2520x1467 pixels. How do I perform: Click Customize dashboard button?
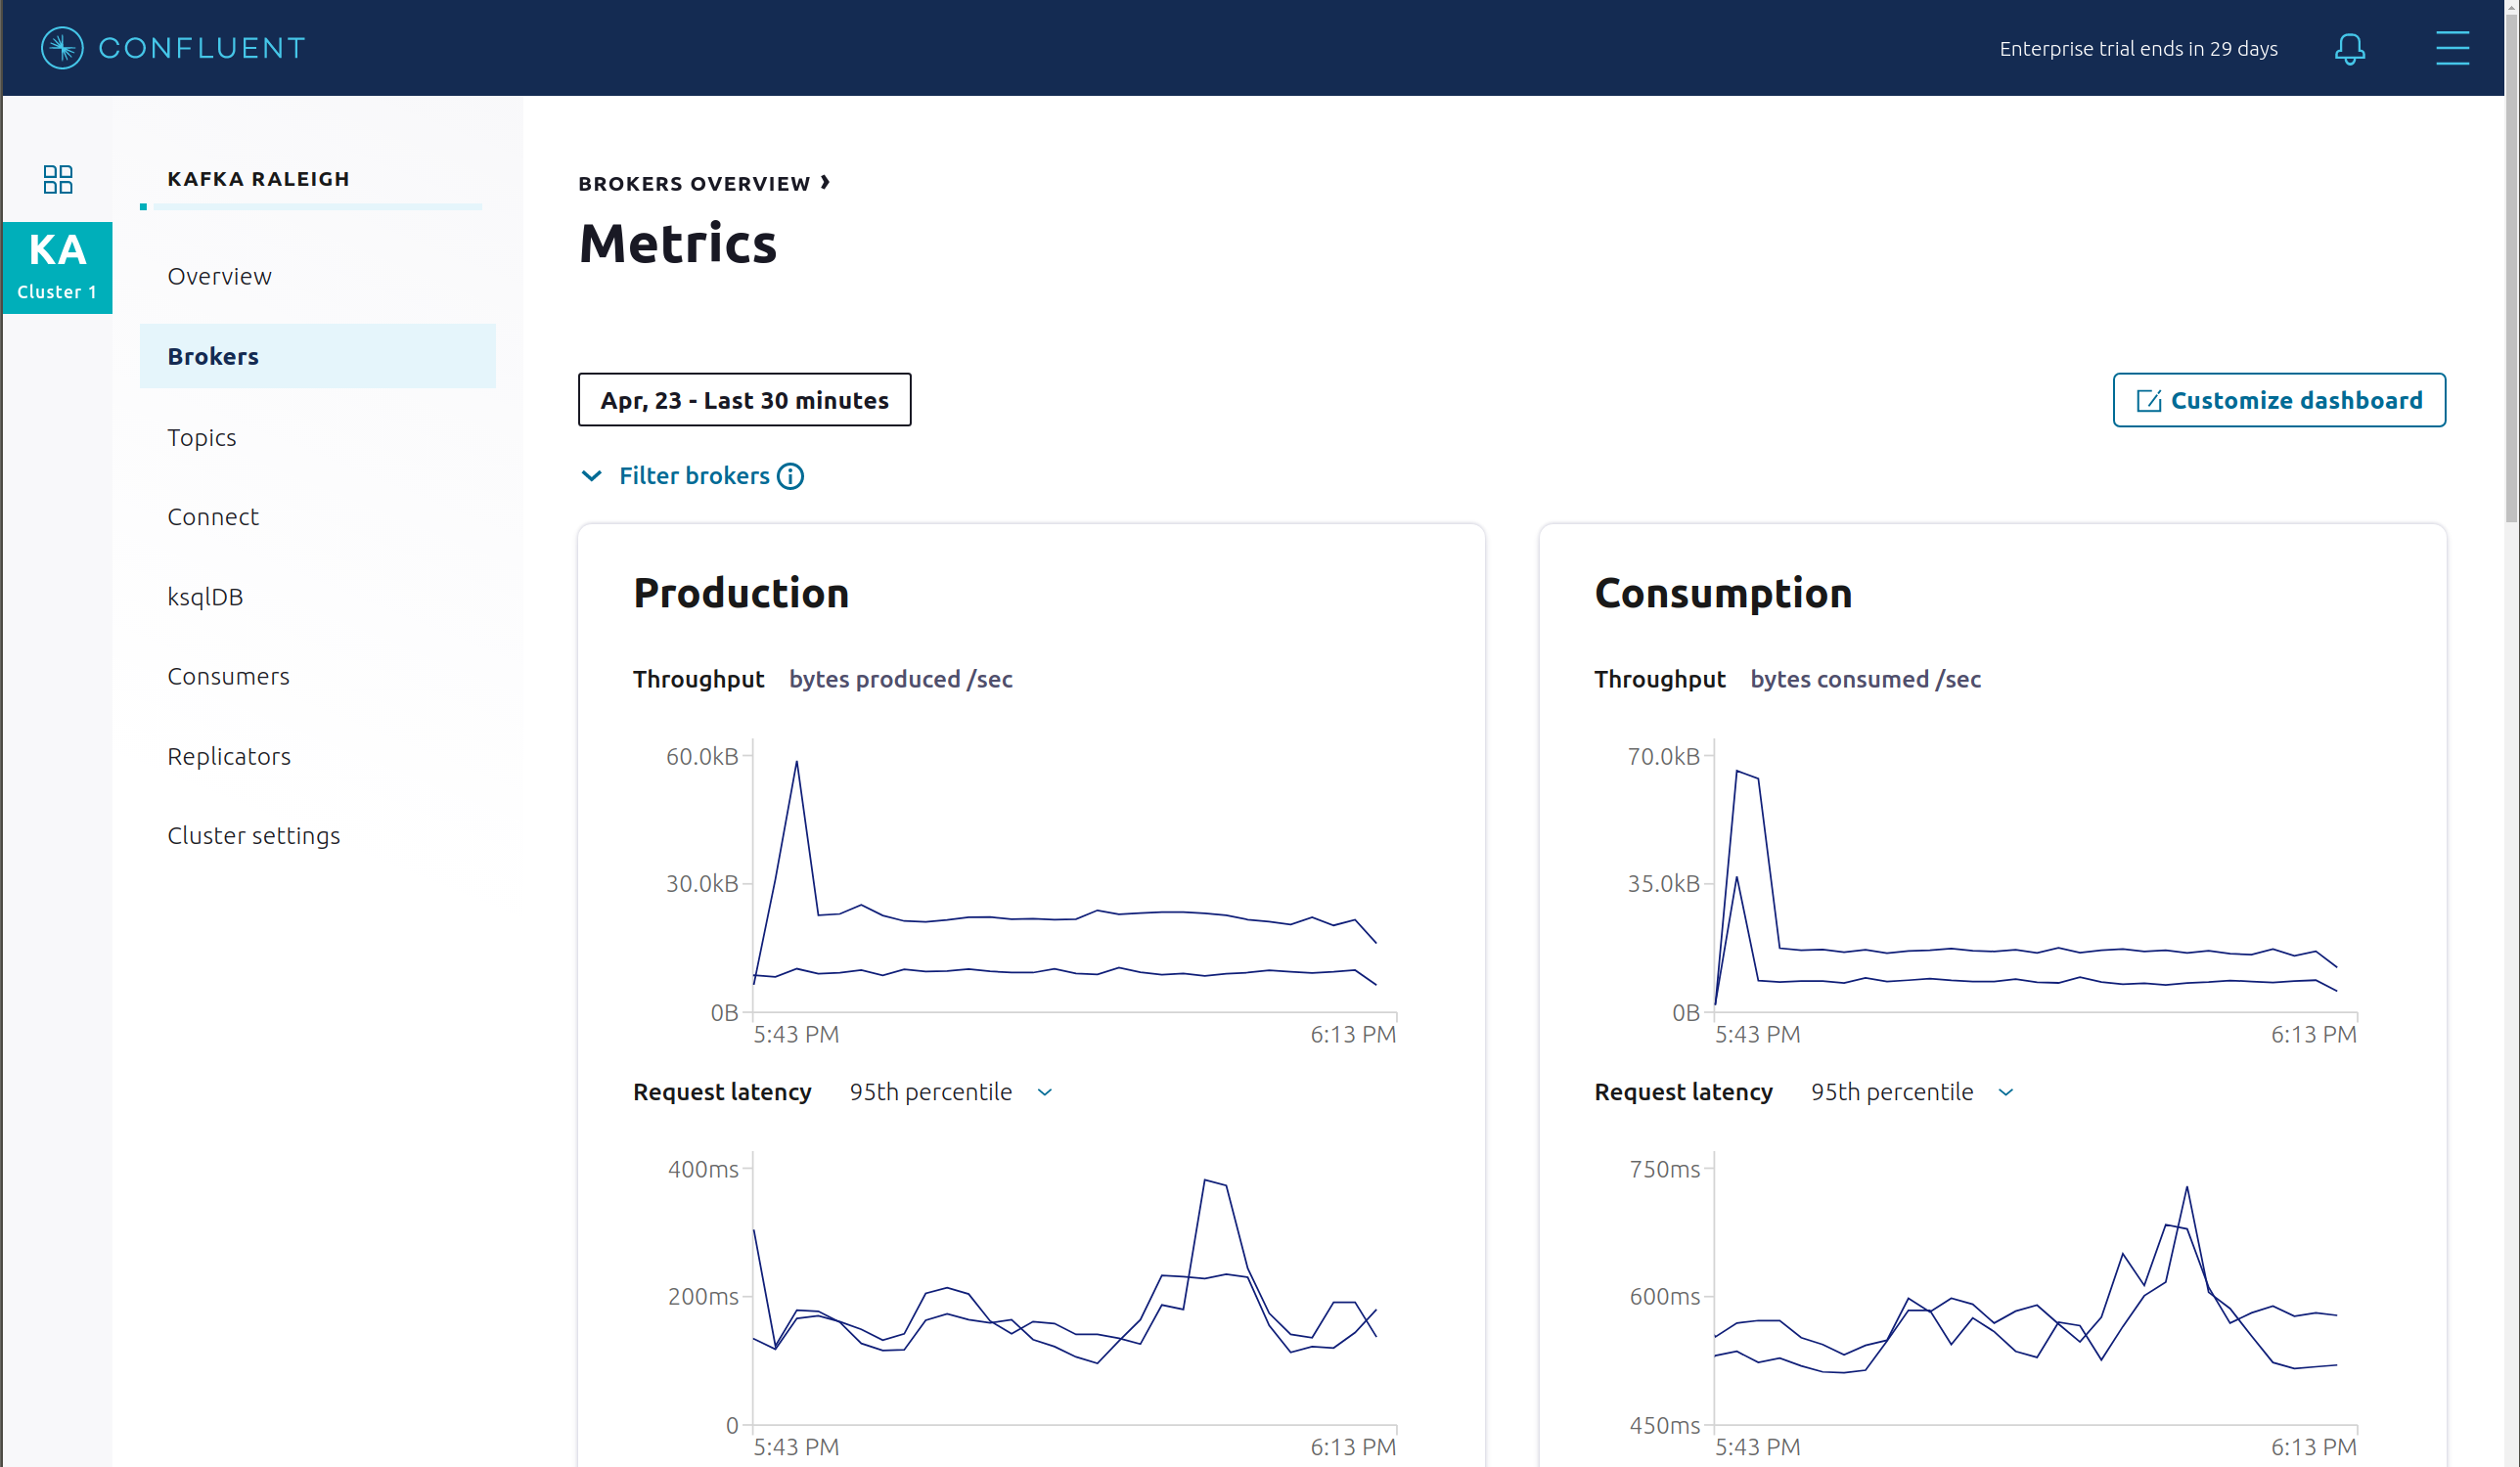click(2279, 400)
